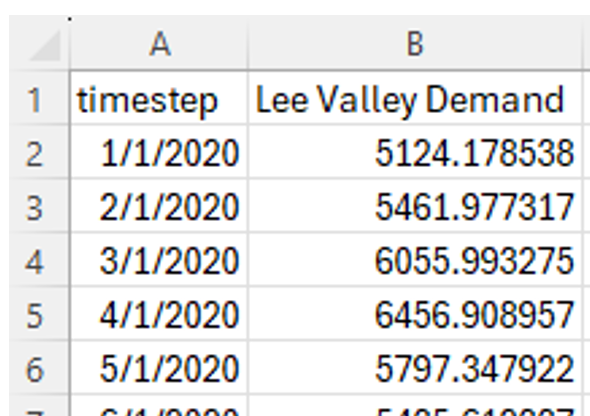This screenshot has width=590, height=416.
Task: Click the 'timestep' header cell
Action: (x=159, y=97)
